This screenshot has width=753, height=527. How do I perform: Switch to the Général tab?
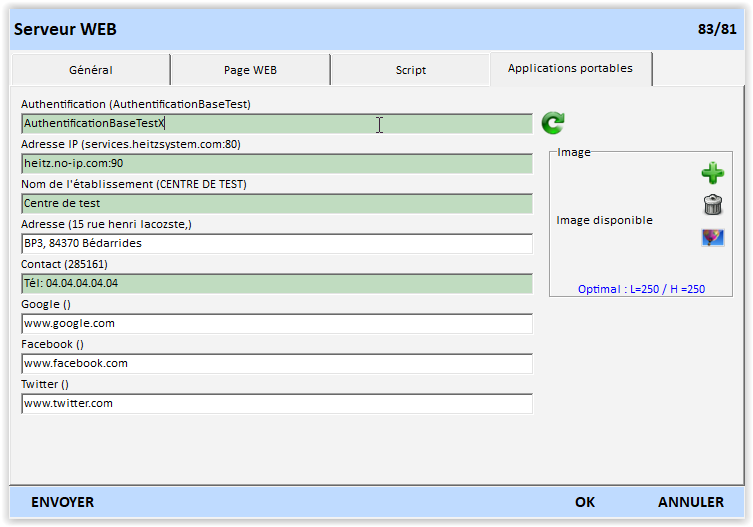(91, 70)
